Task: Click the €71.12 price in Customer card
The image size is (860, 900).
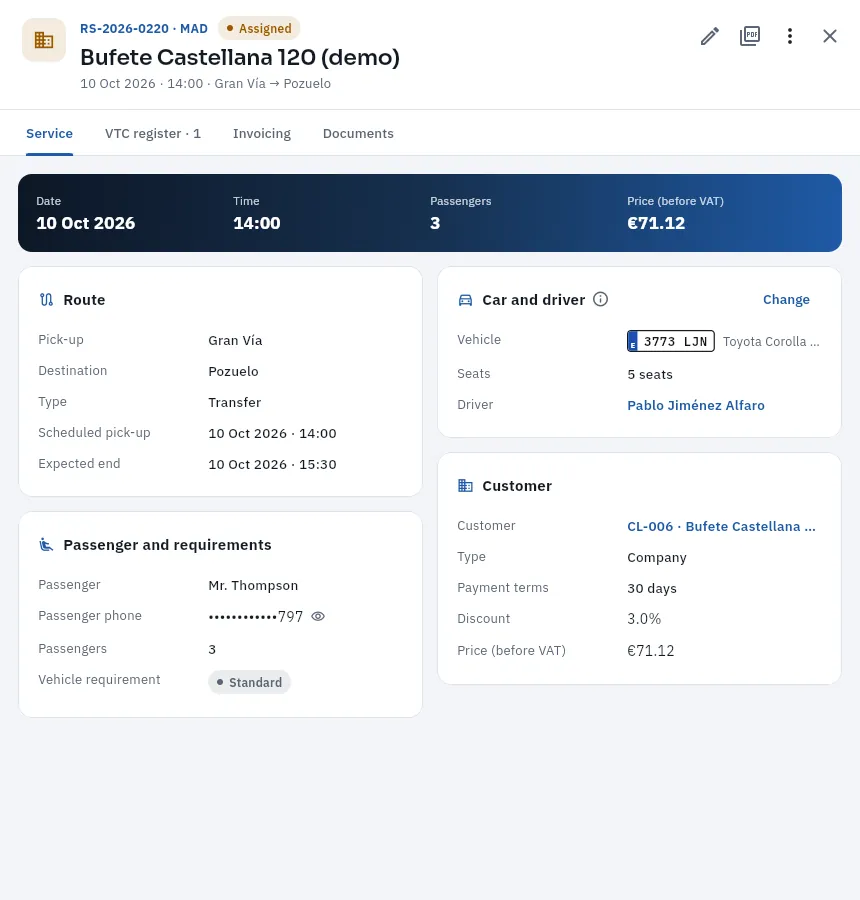Action: click(650, 650)
